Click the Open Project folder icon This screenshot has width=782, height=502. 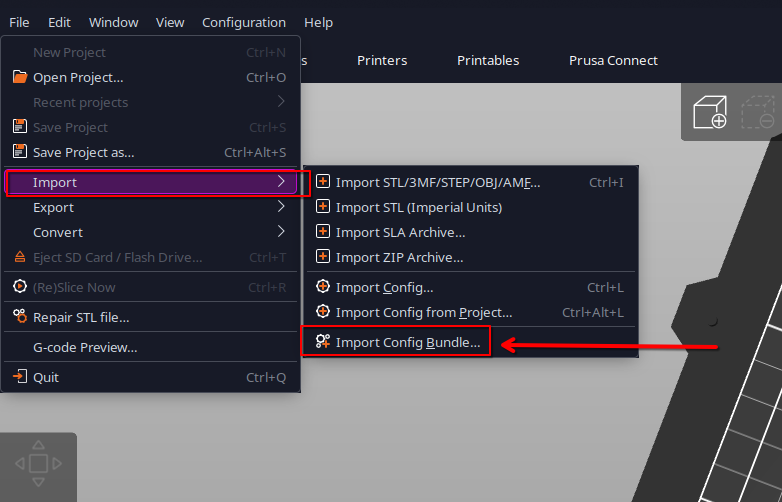(19, 77)
